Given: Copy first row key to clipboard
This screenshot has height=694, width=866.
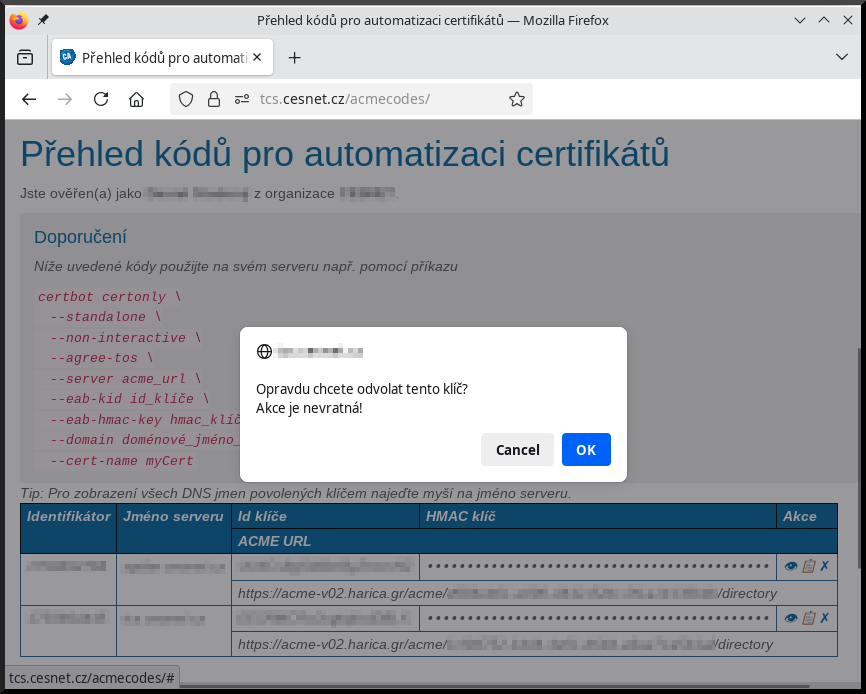Looking at the screenshot, I should click(x=808, y=566).
